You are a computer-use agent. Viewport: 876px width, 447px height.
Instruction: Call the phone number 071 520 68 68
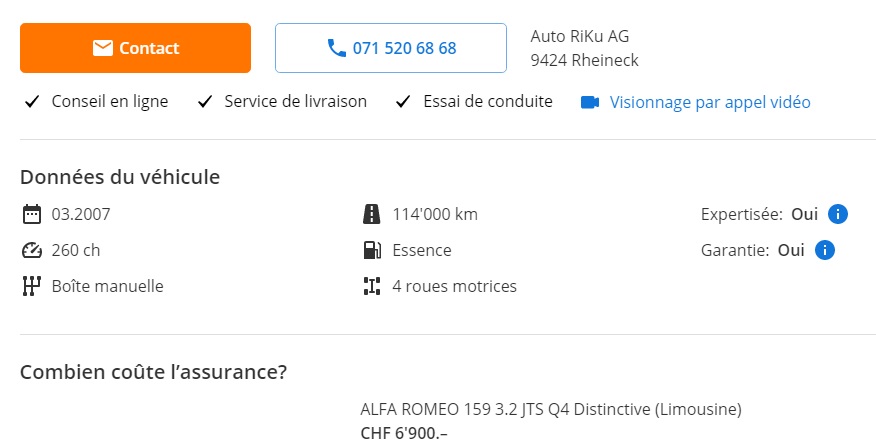(391, 48)
